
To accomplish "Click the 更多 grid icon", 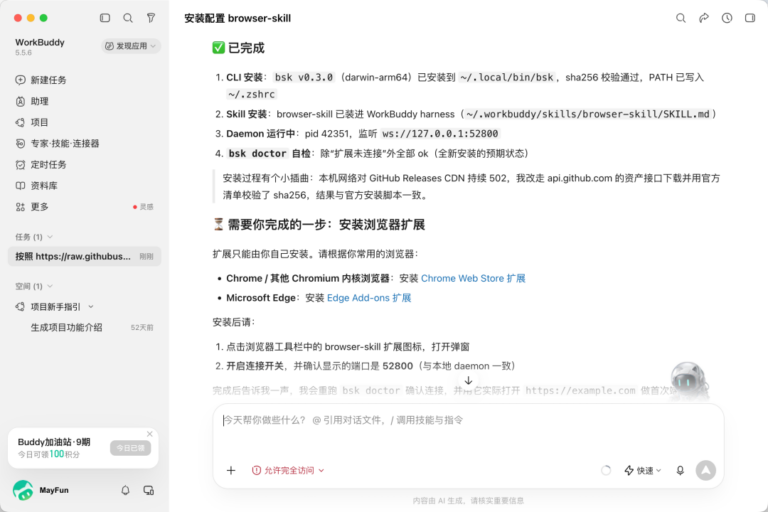I will click(20, 207).
